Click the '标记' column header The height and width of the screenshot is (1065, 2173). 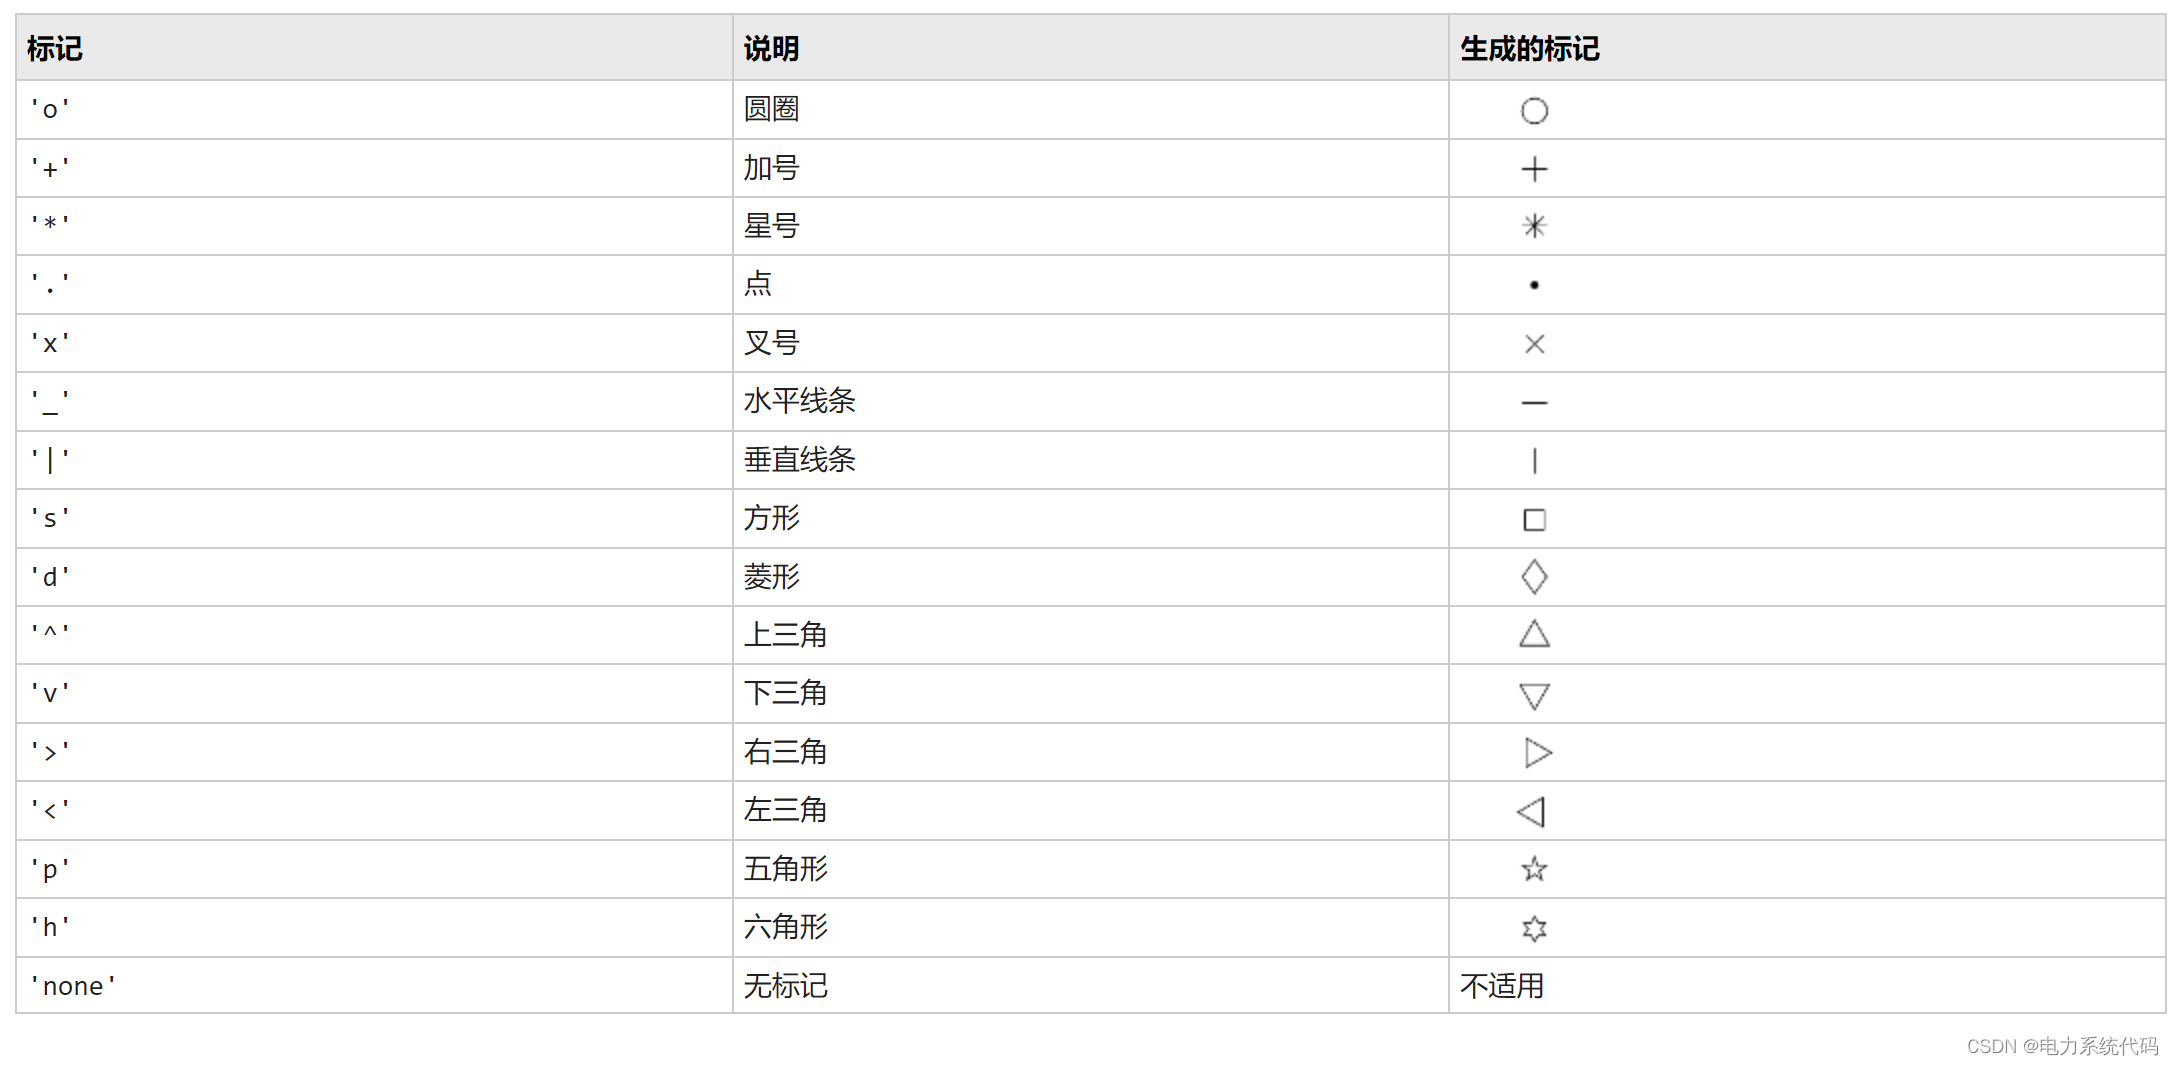tap(55, 49)
